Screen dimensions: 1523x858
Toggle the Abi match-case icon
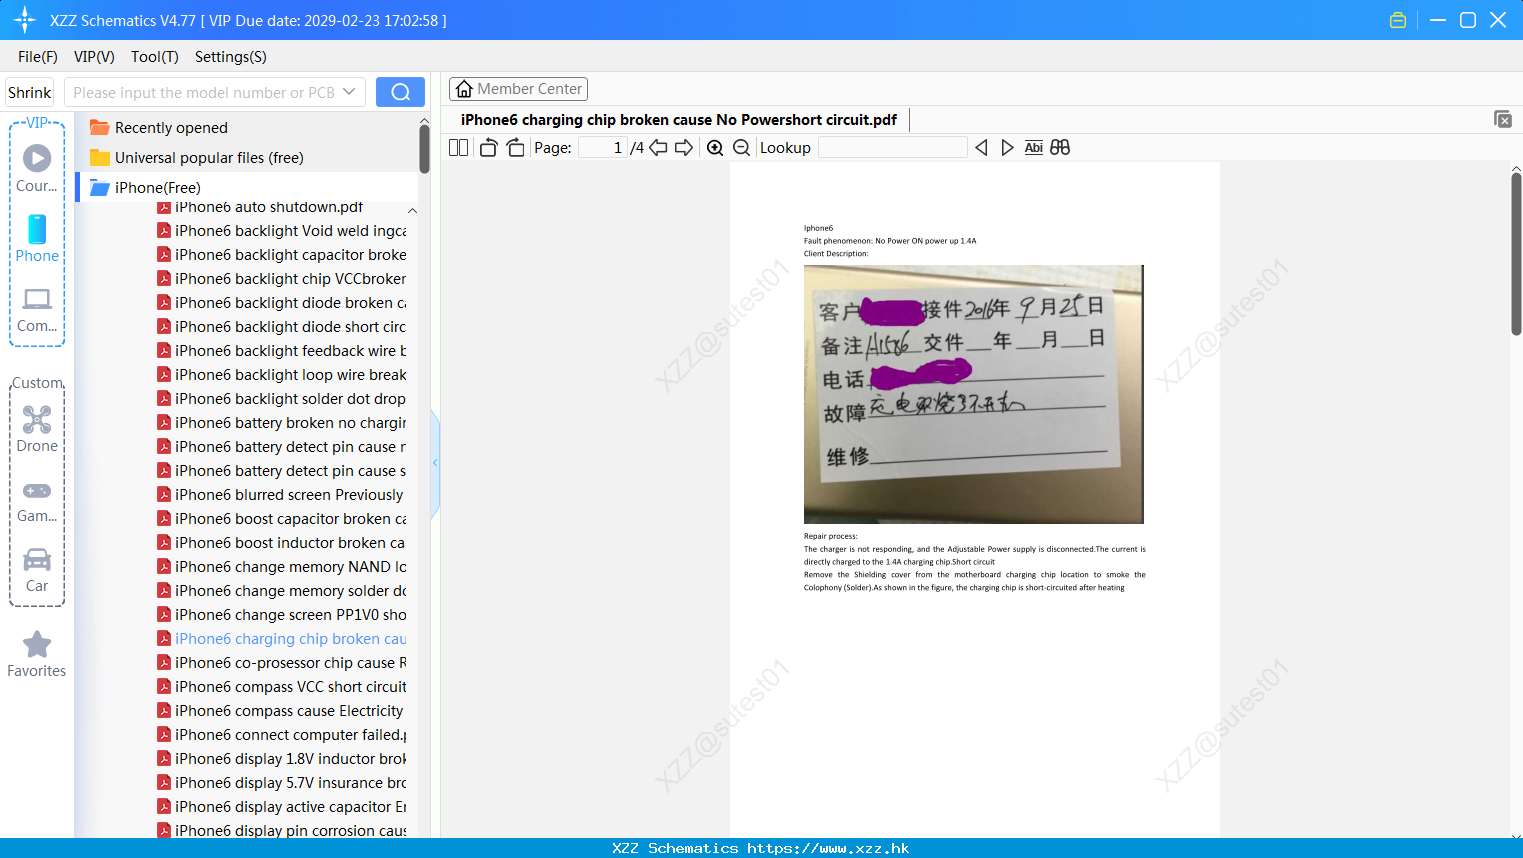pyautogui.click(x=1034, y=148)
